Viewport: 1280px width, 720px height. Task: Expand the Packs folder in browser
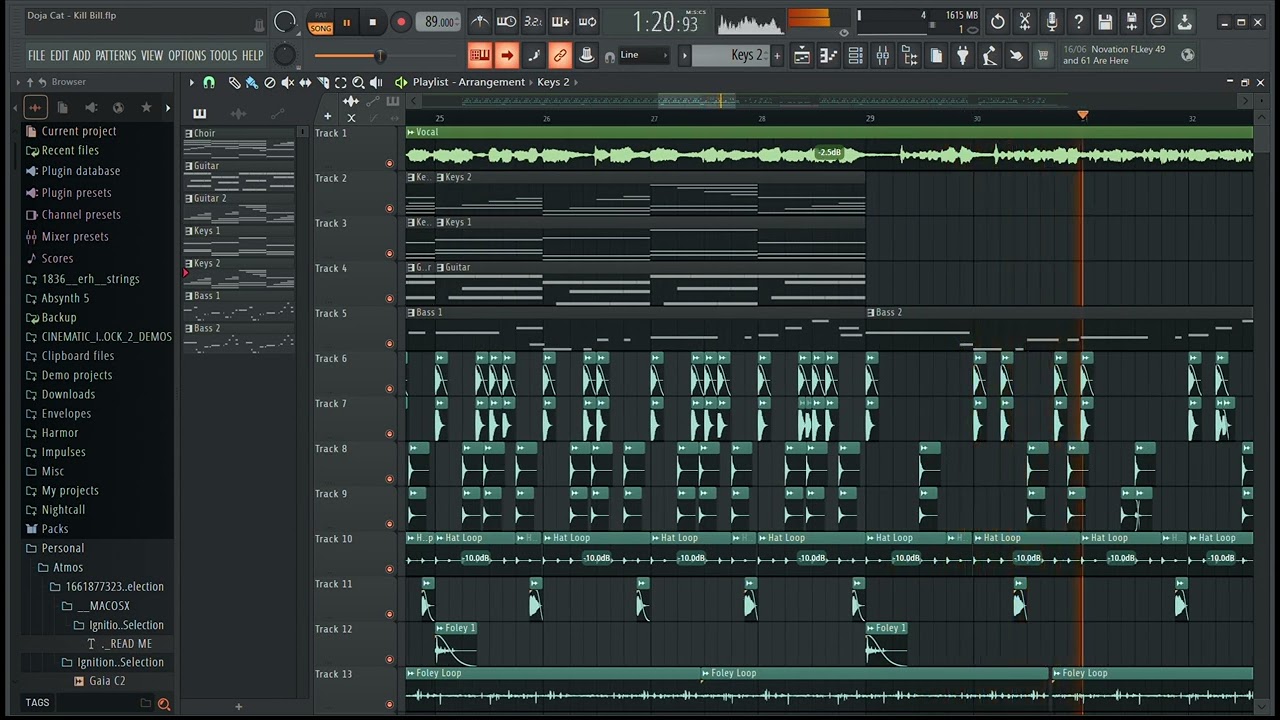click(x=55, y=529)
